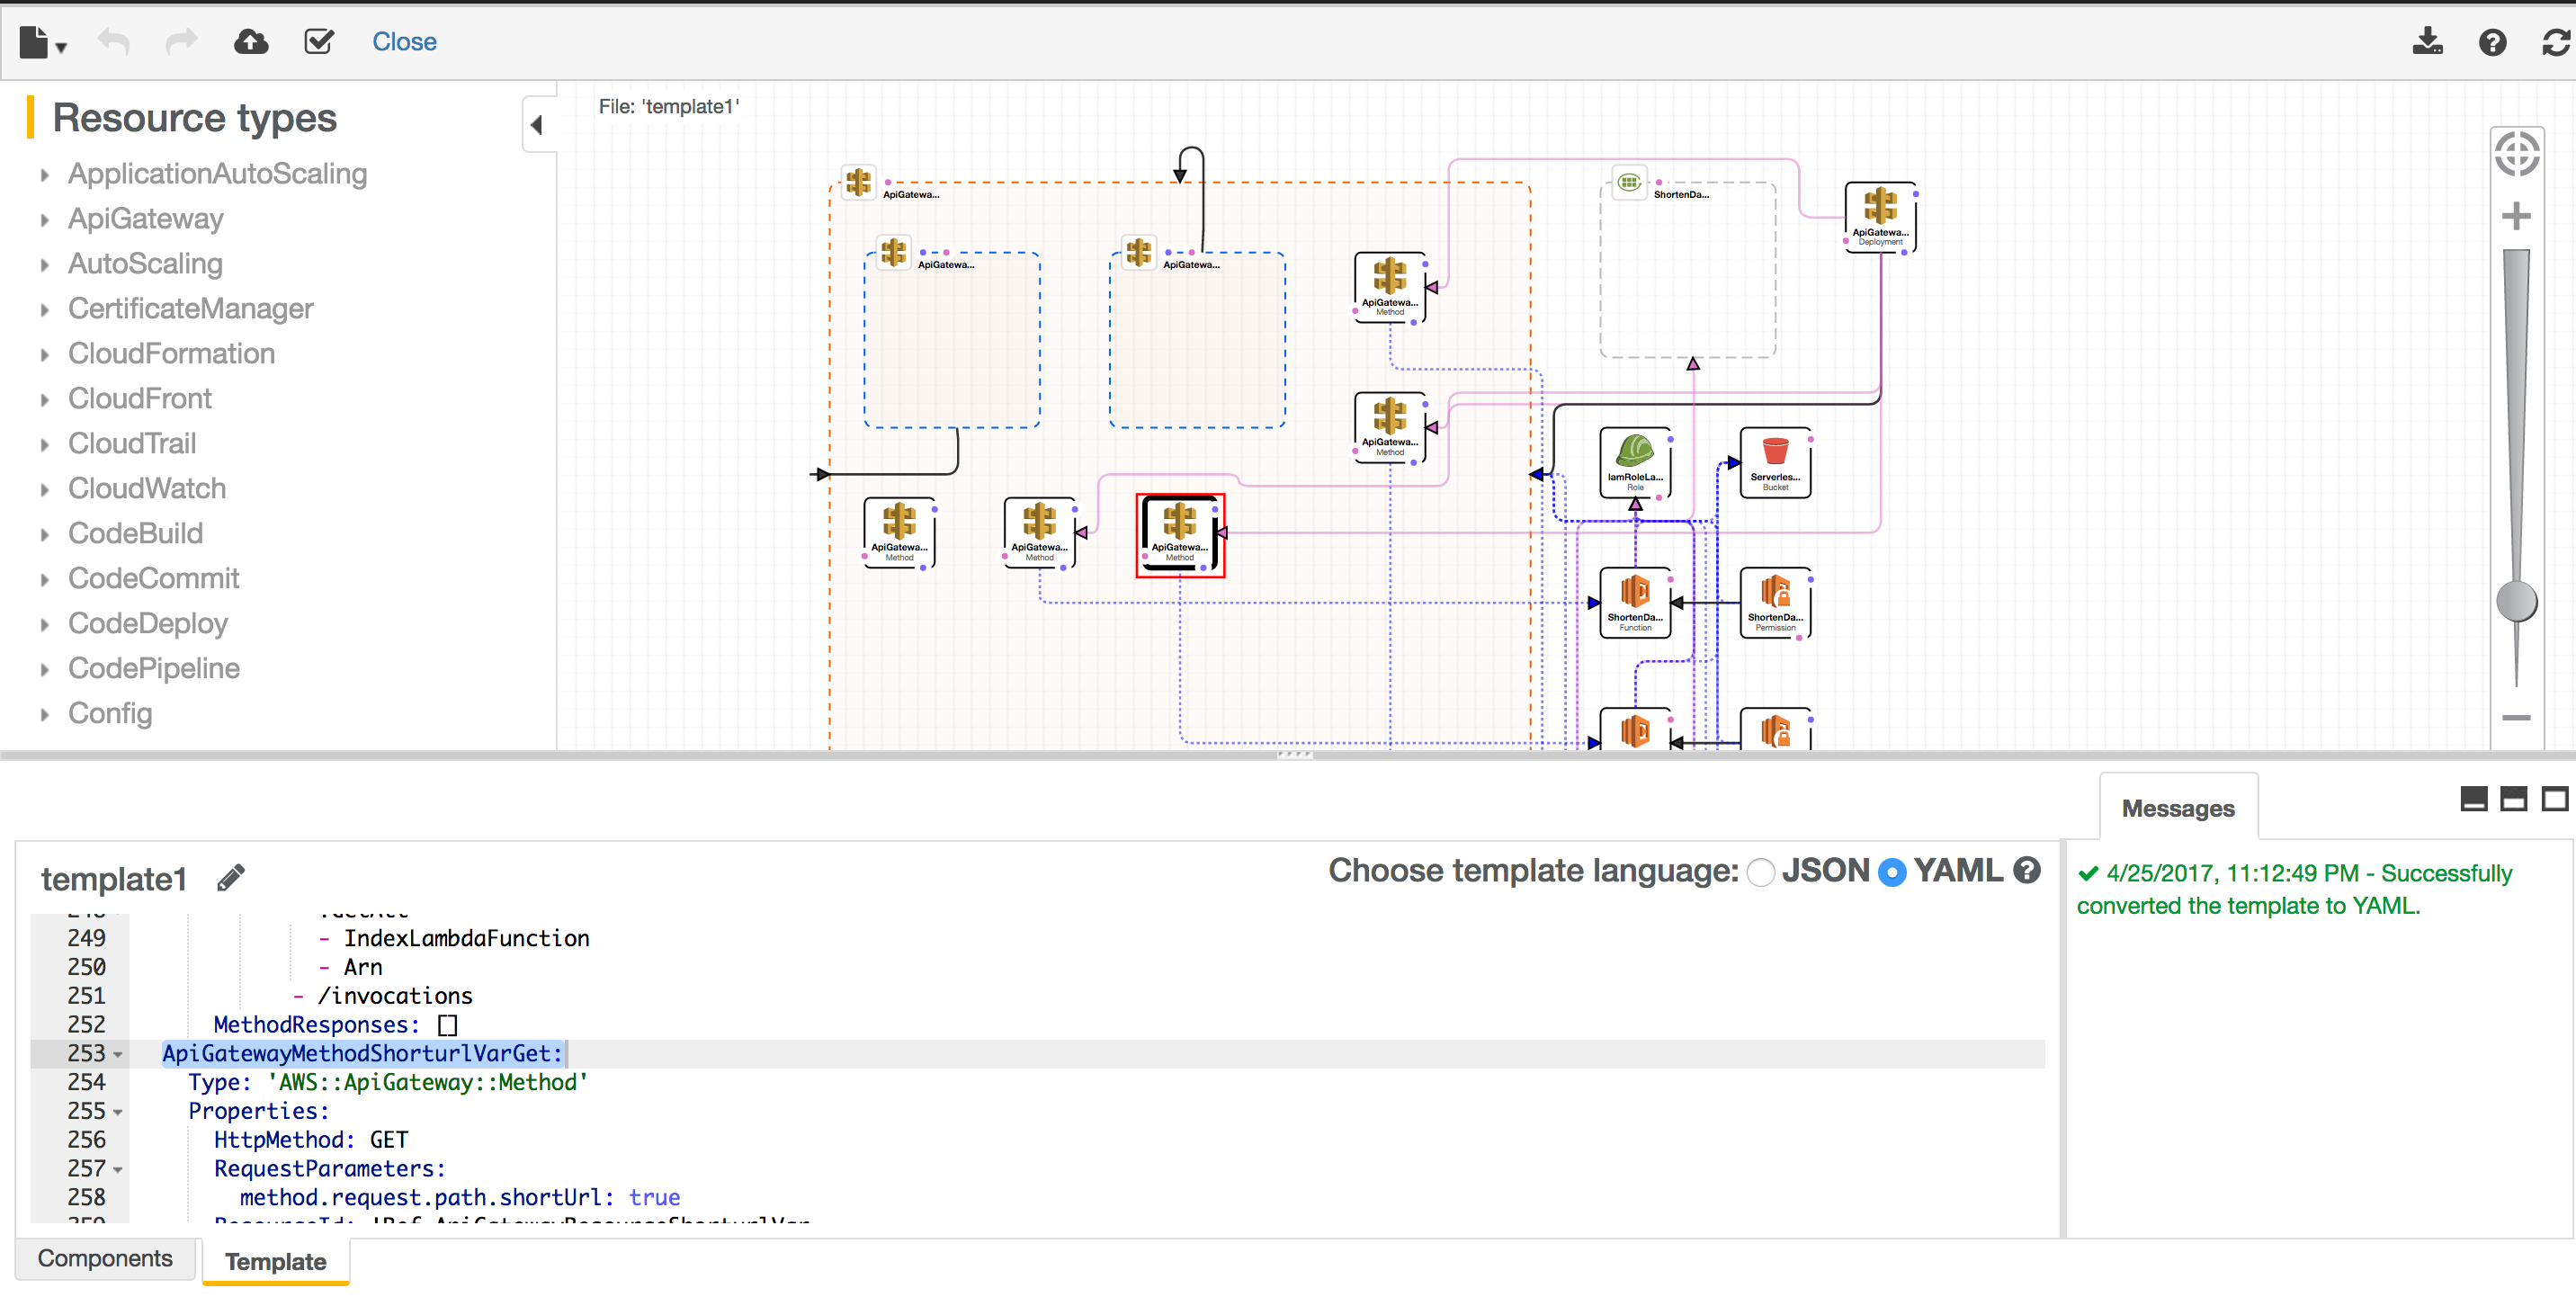Open the File menu dropdown icon
The height and width of the screenshot is (1297, 2576).
click(x=42, y=42)
